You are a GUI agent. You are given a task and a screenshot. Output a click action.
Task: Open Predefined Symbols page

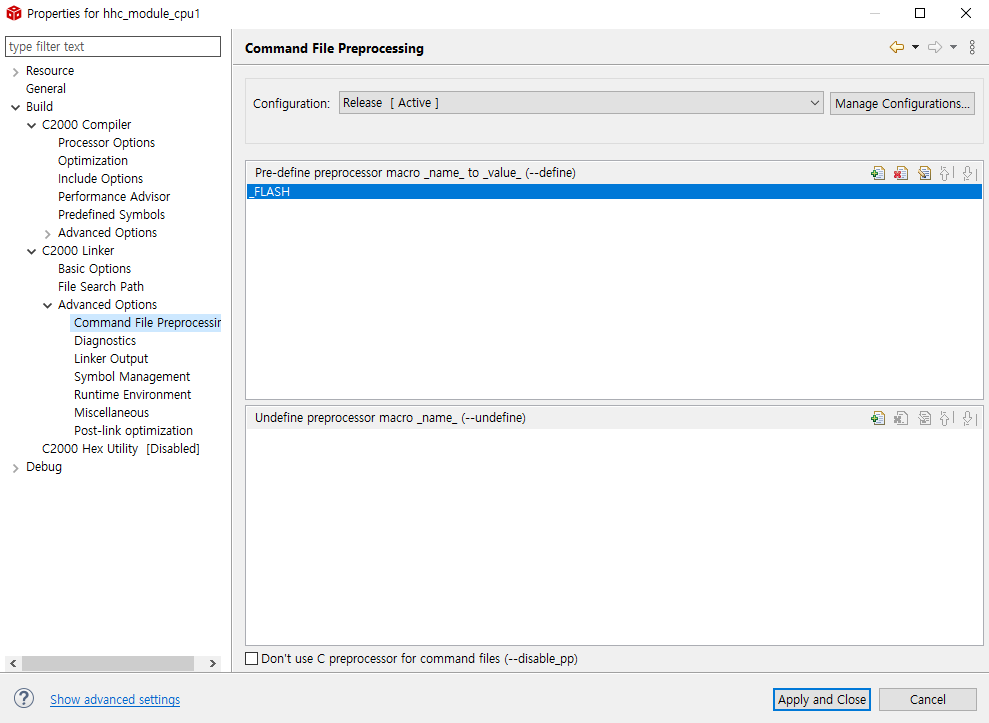(x=111, y=215)
